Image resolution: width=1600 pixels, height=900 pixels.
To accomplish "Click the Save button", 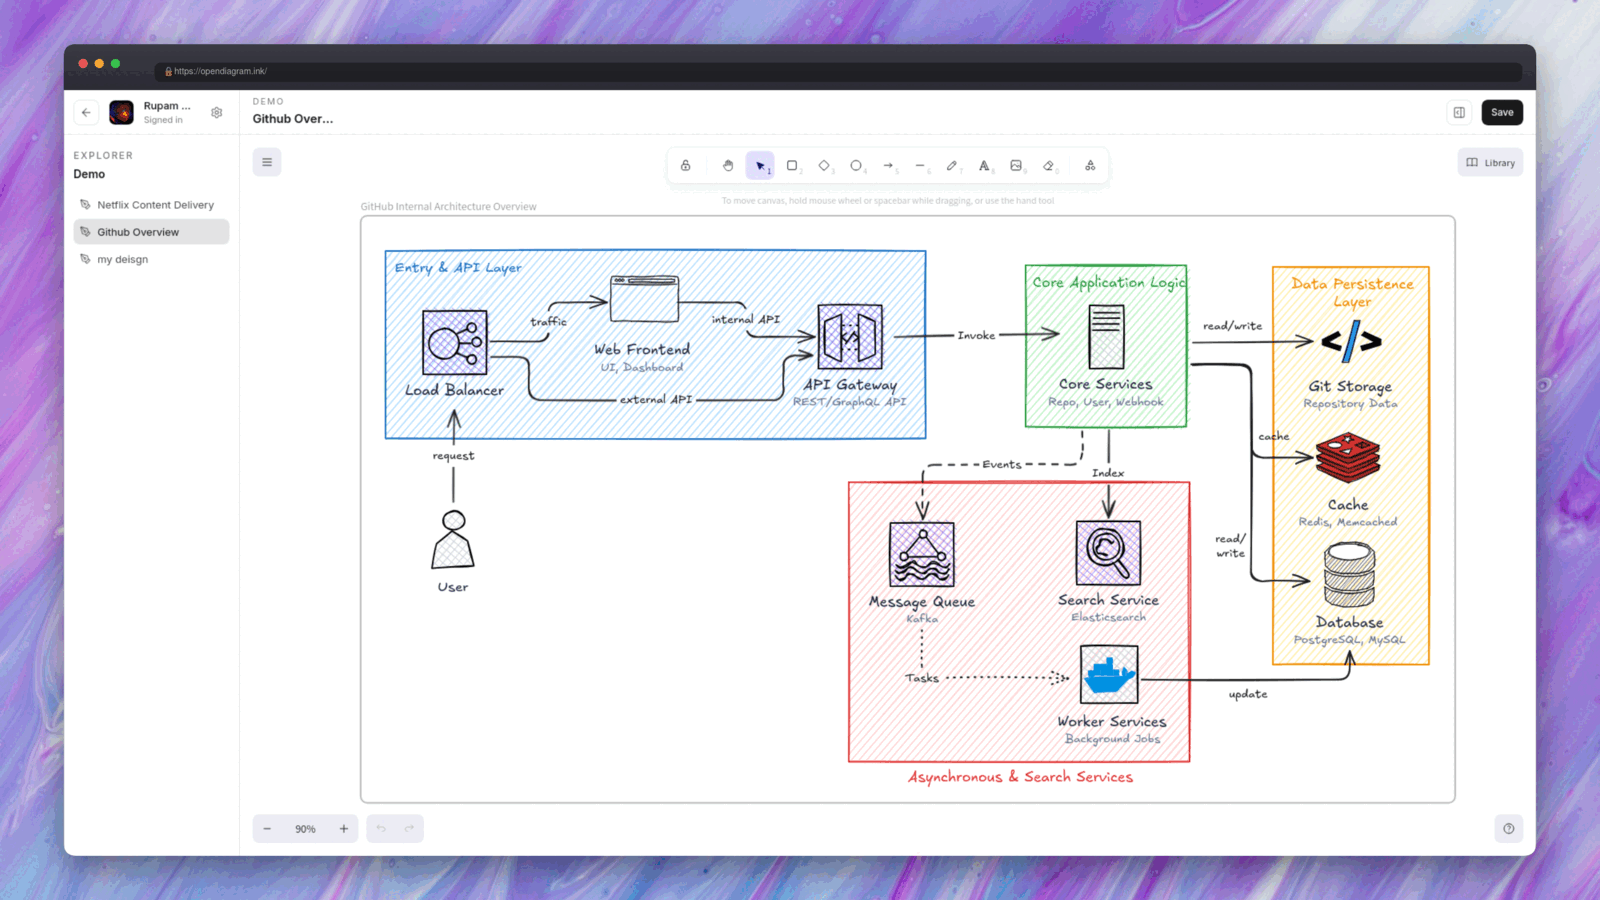I will (1502, 113).
